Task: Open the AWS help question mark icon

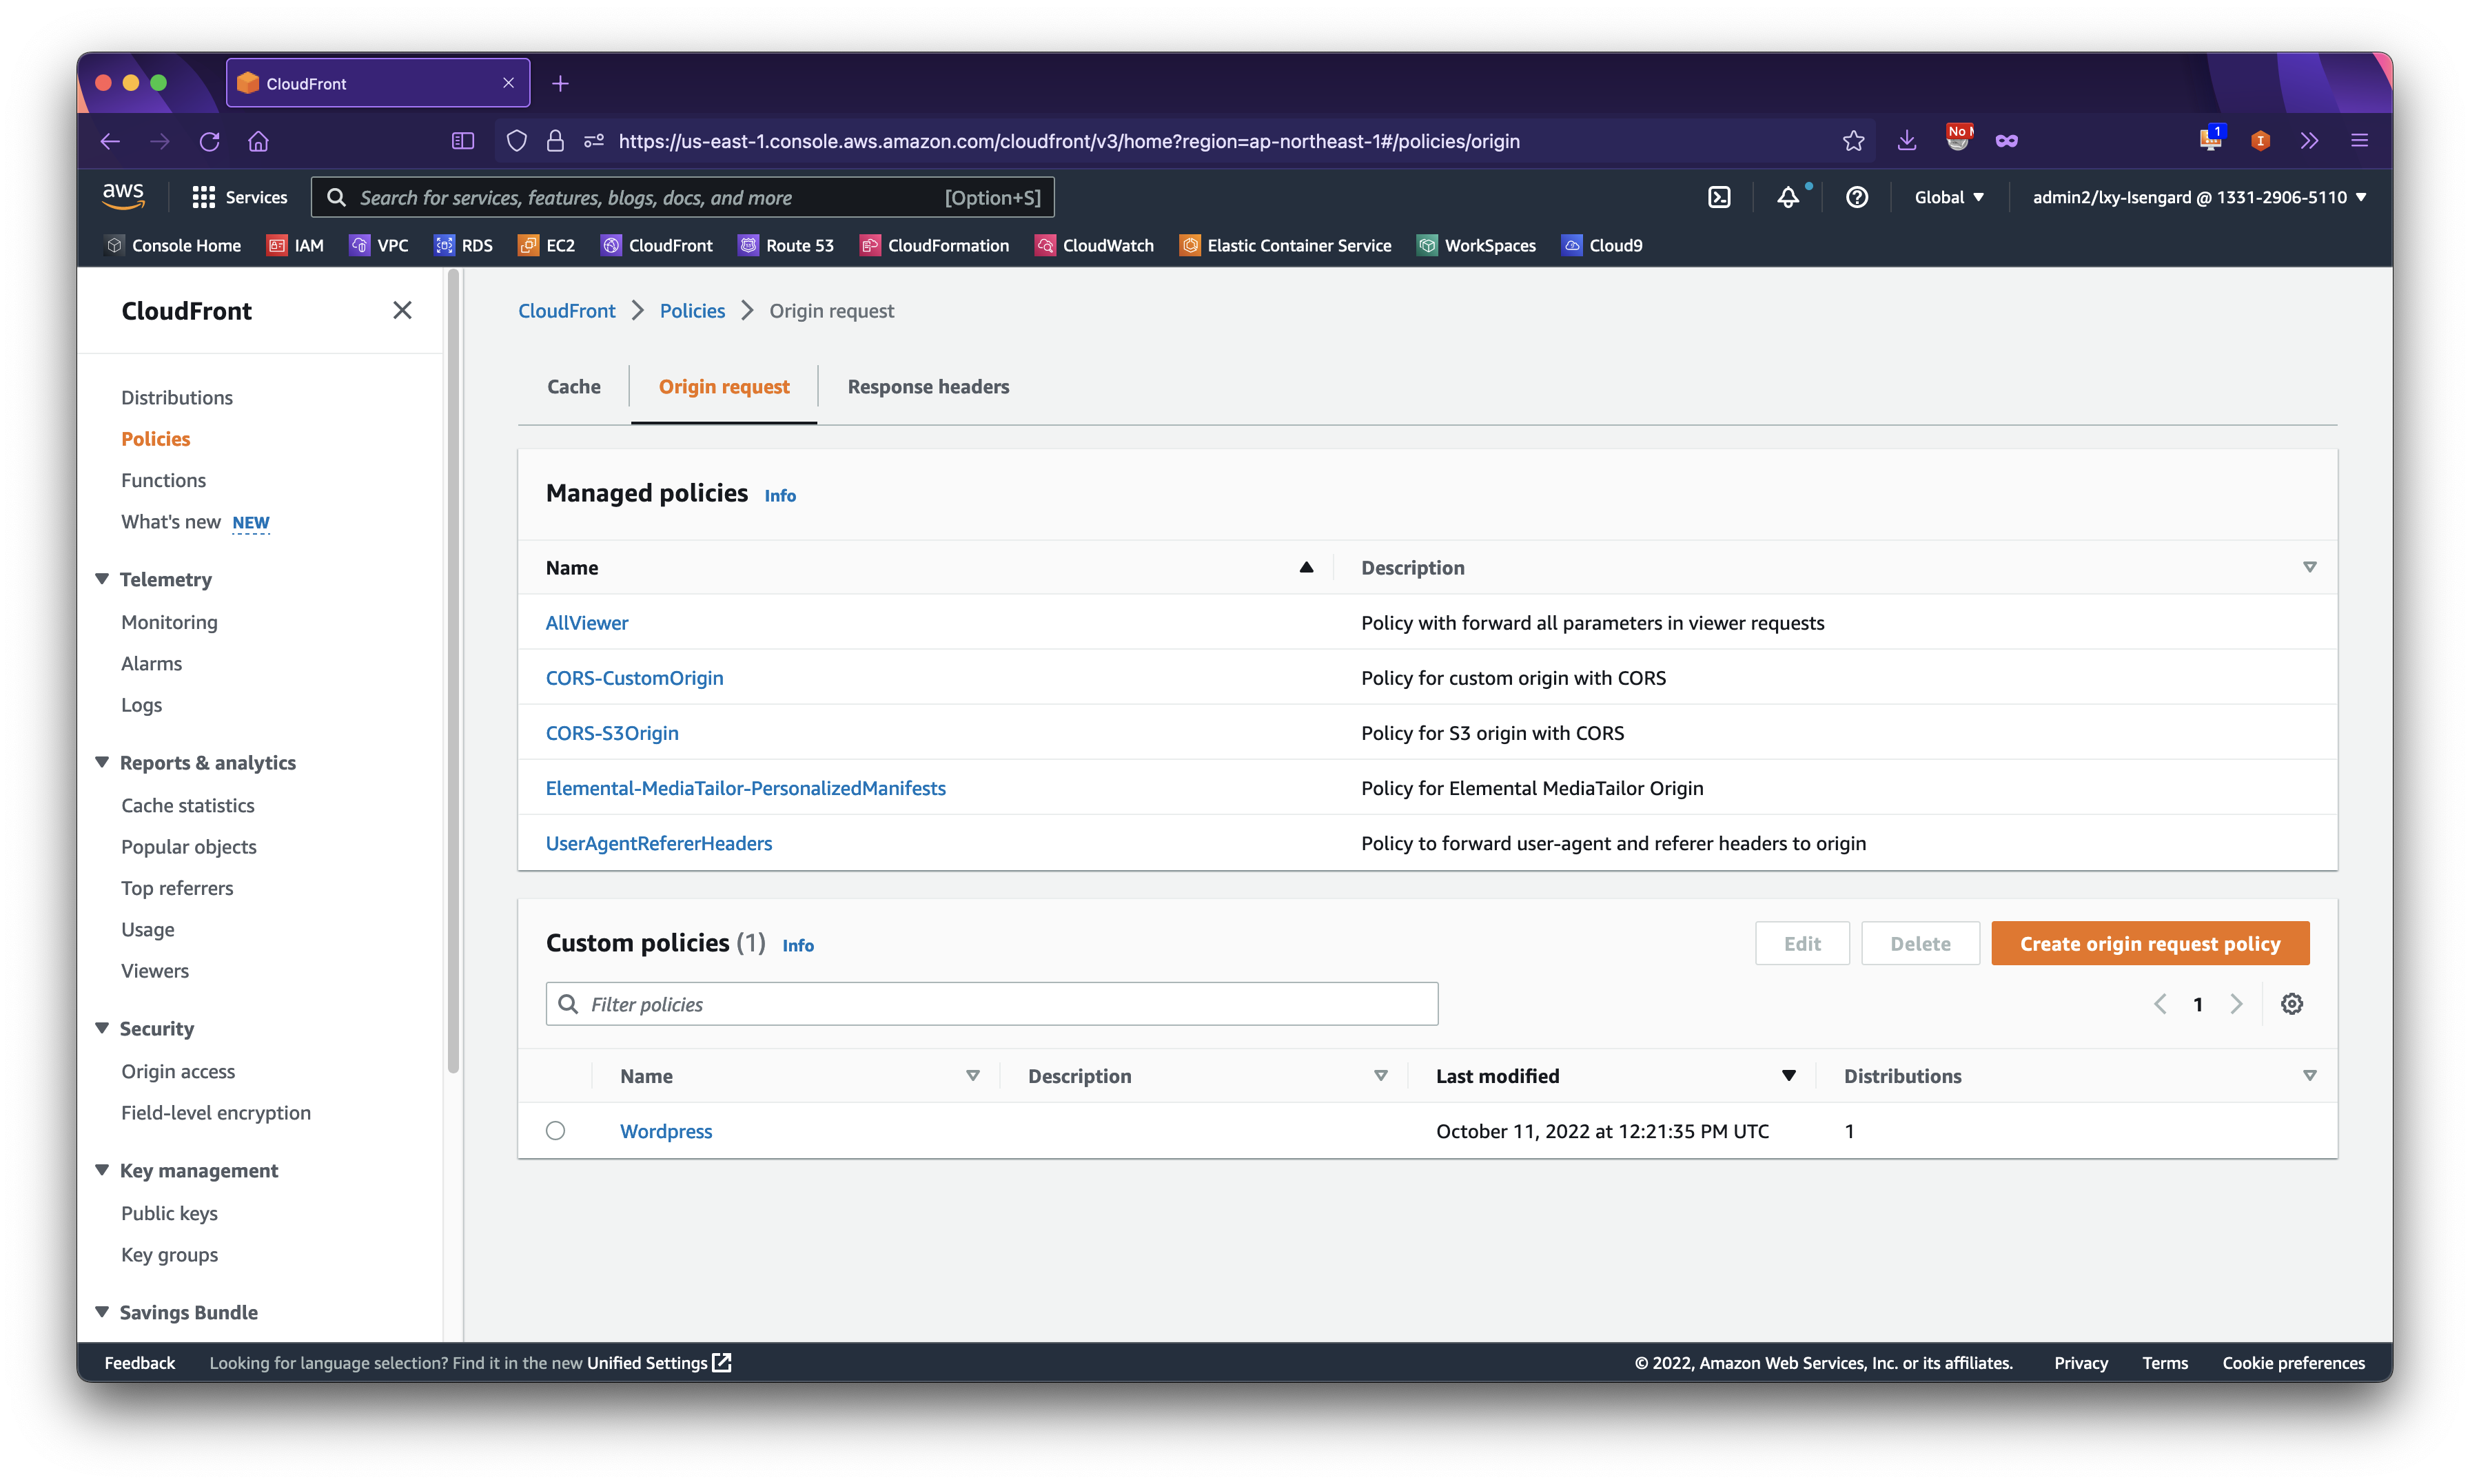Action: 1857,197
